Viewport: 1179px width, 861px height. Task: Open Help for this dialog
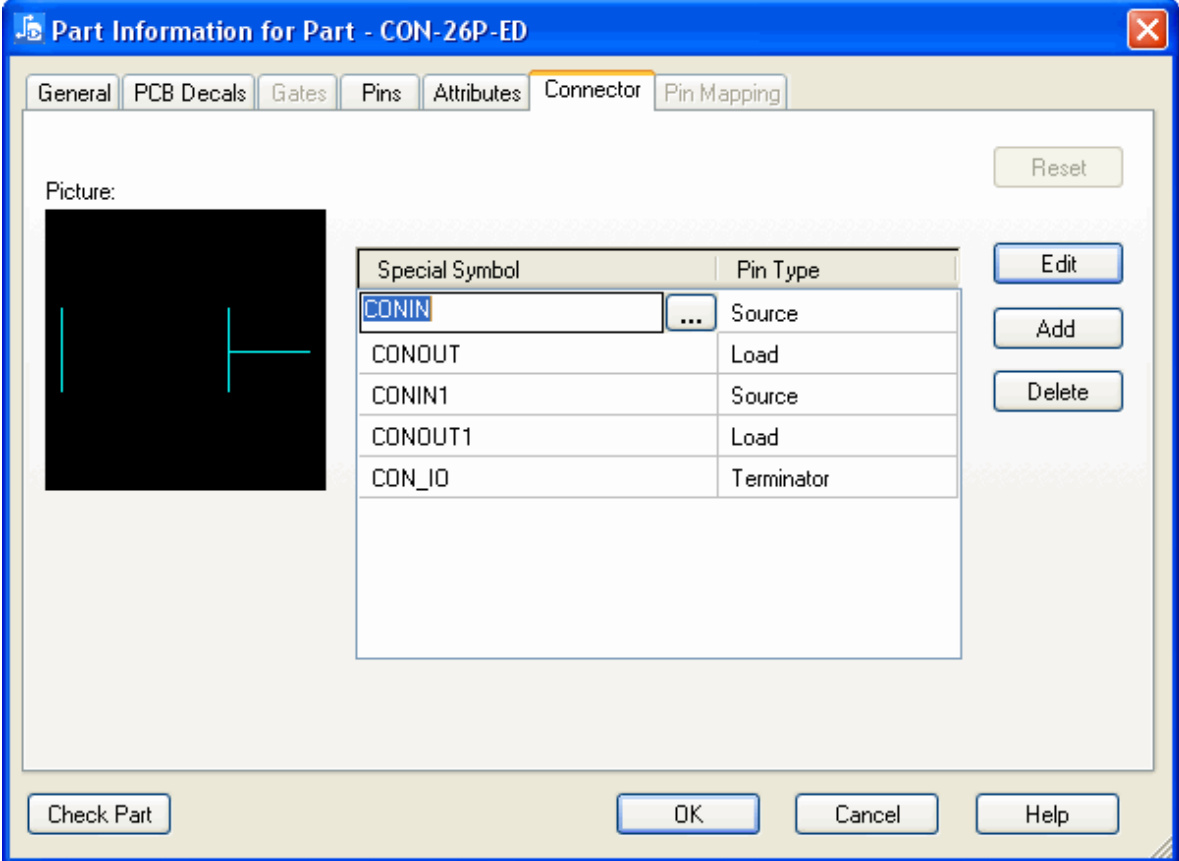coord(1046,814)
